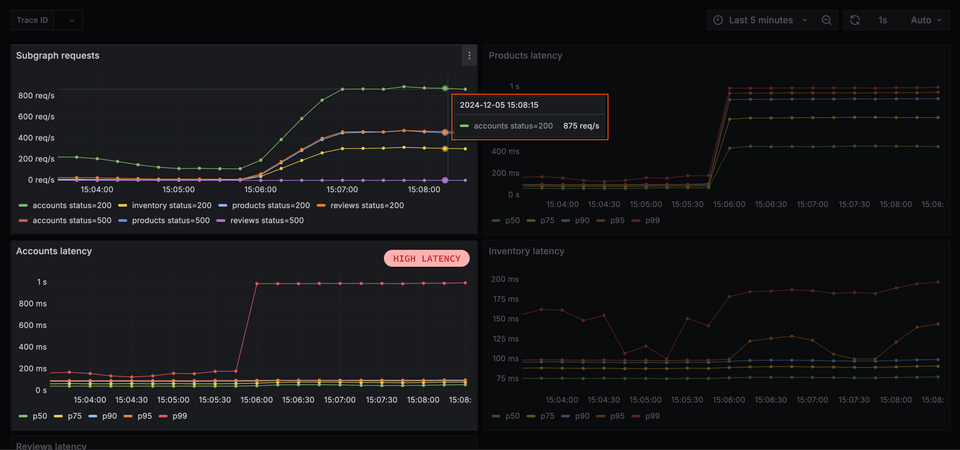Click the HIGH LATENCY alert badge
Image resolution: width=960 pixels, height=450 pixels.
point(427,258)
